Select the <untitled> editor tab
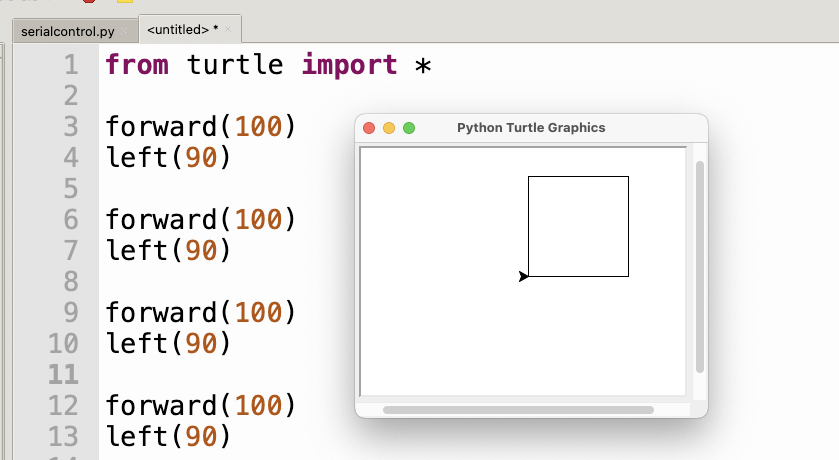 click(x=182, y=30)
